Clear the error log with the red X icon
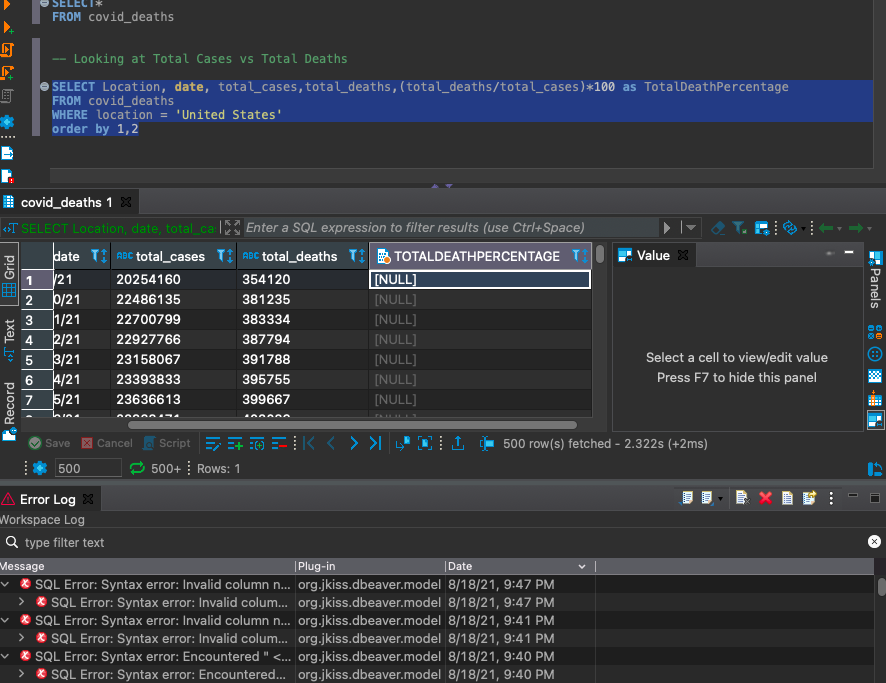Screen dimensions: 886x683 [766, 498]
